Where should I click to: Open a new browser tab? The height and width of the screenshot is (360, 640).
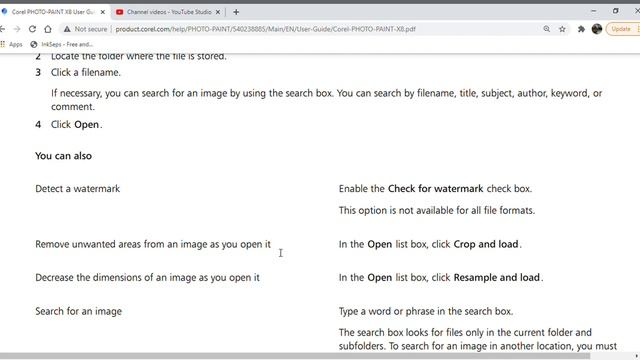point(236,12)
